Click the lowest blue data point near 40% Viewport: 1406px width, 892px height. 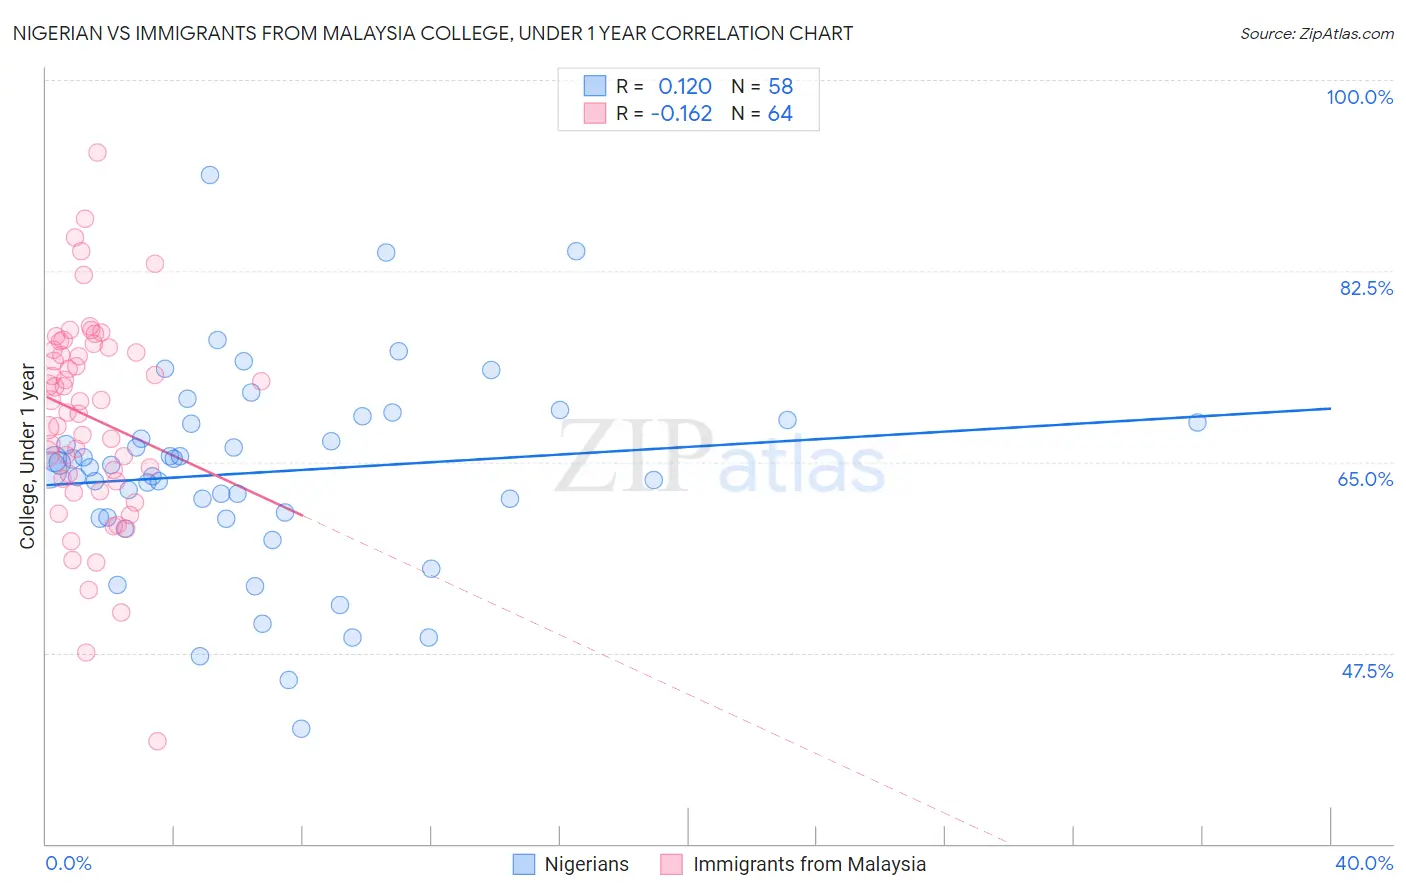coord(301,728)
